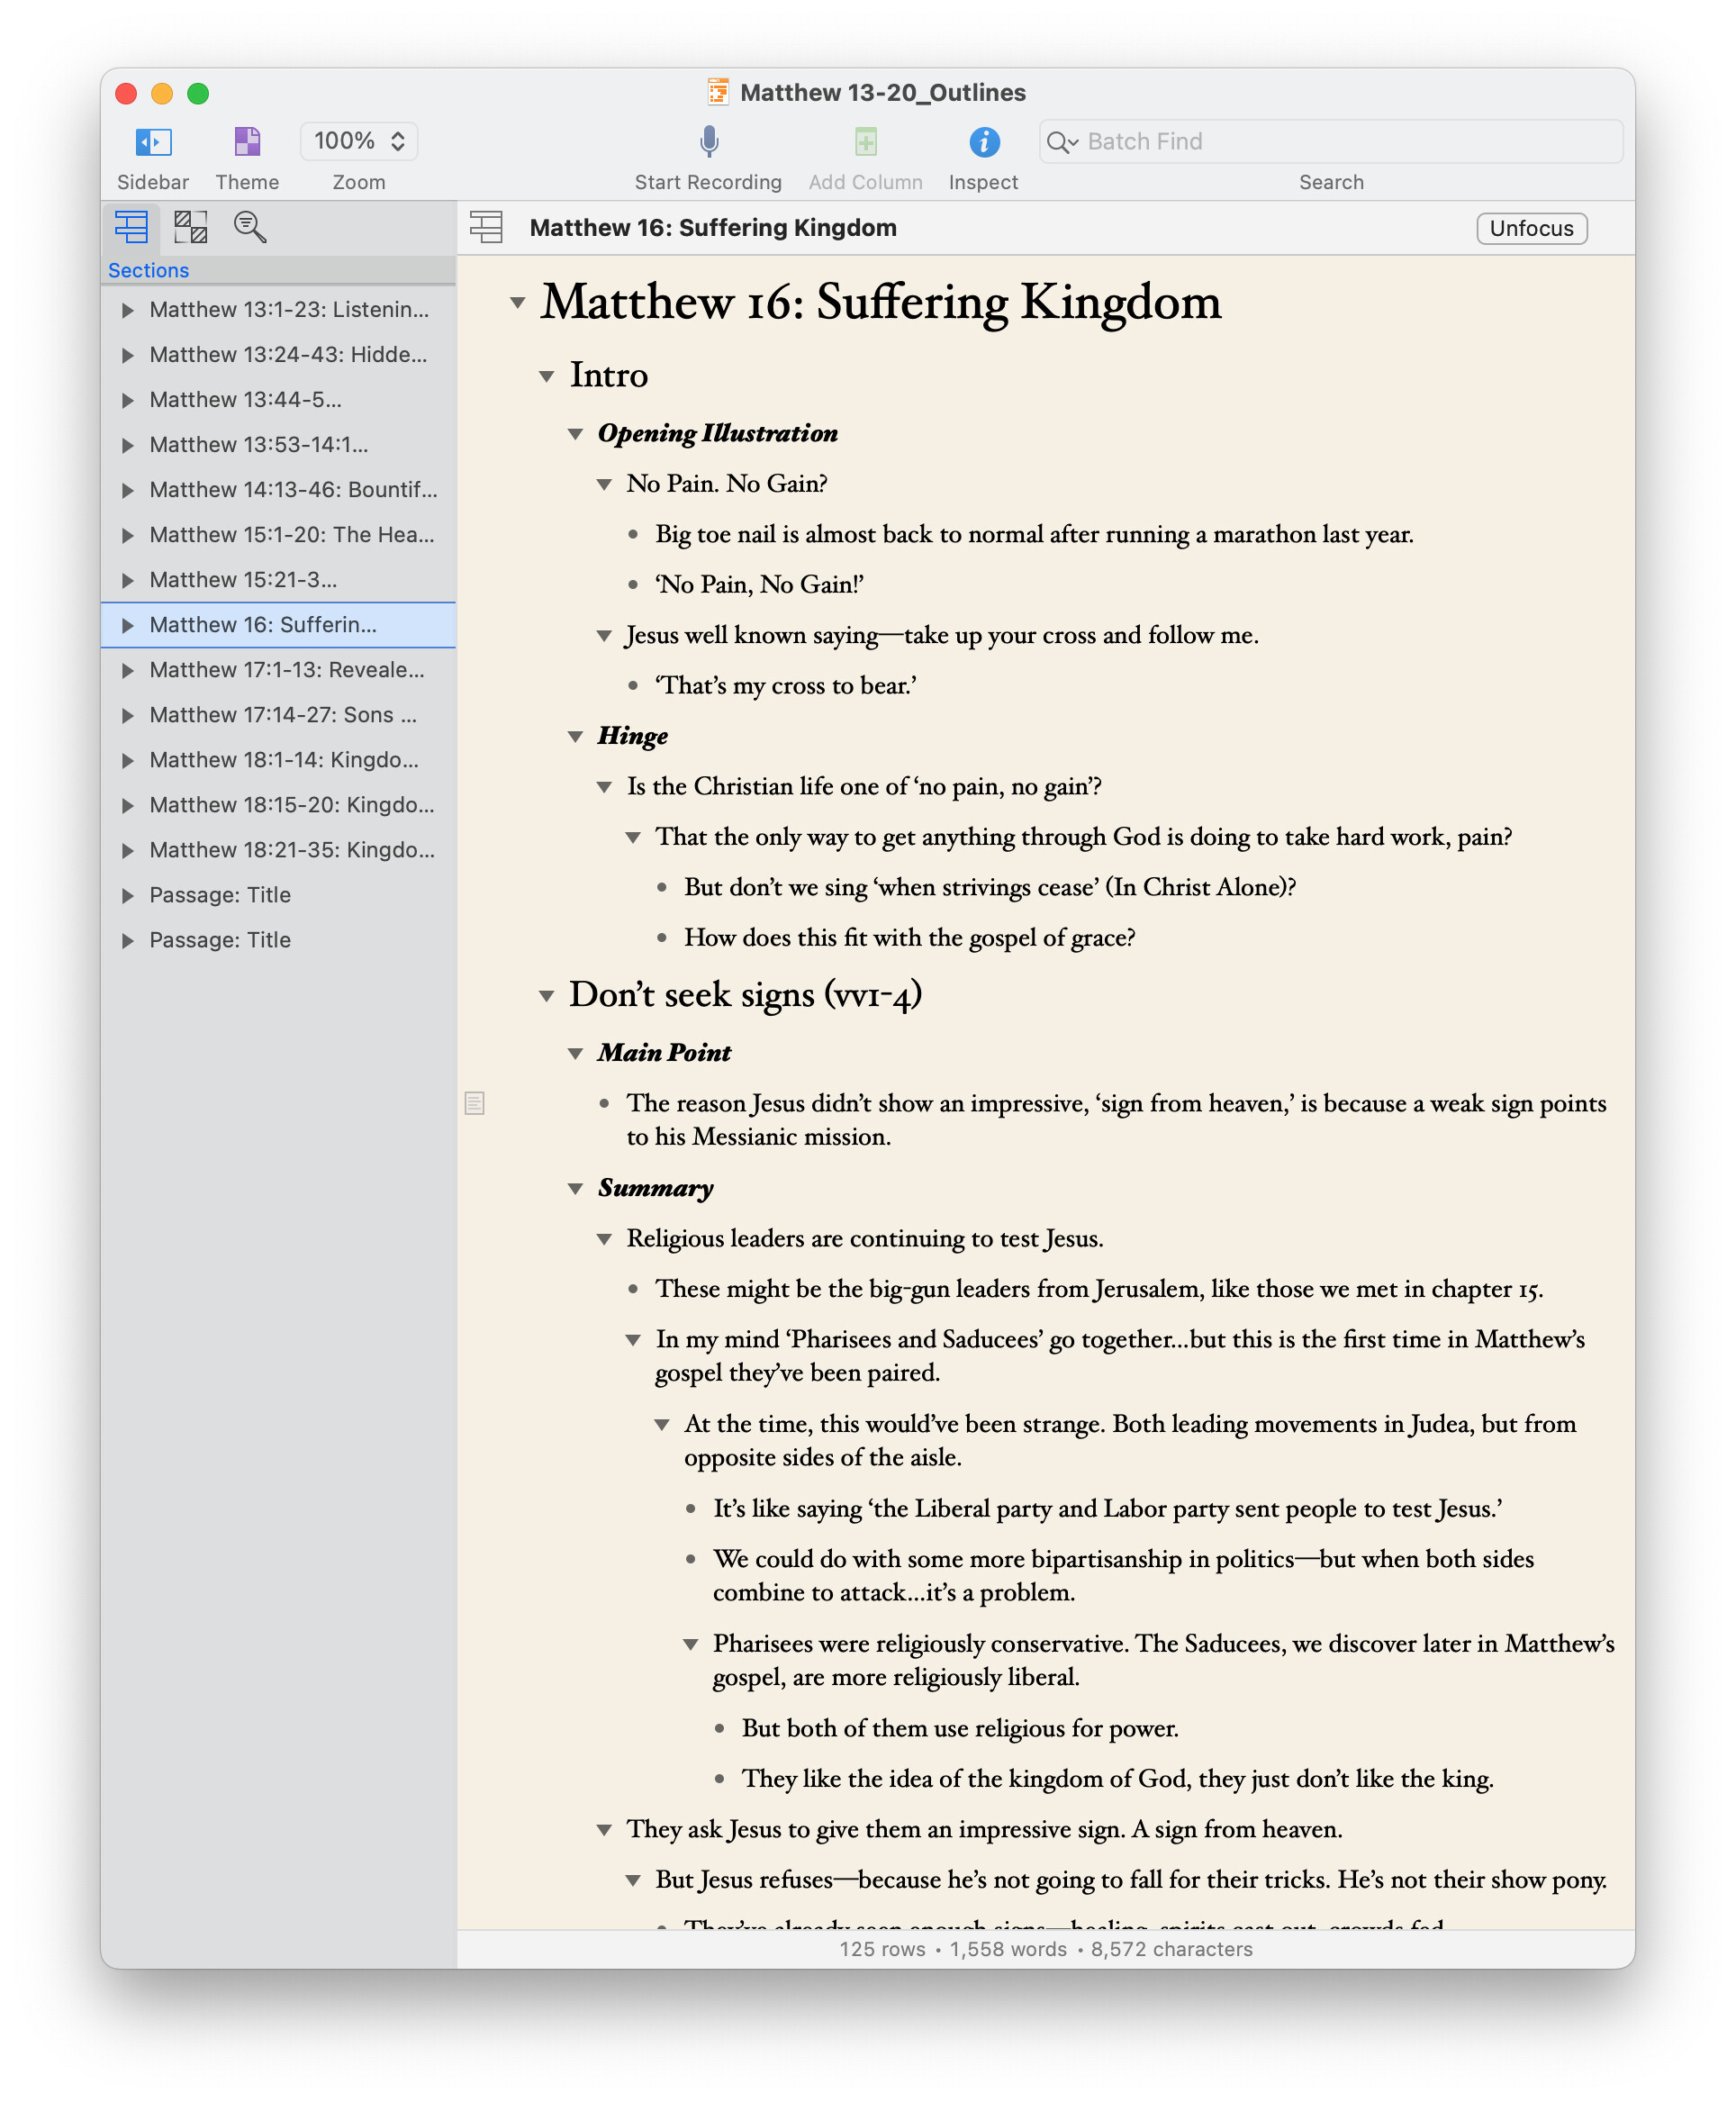Select Matthew 18:15-20 sidebar row
The width and height of the screenshot is (1736, 2102).
click(278, 805)
